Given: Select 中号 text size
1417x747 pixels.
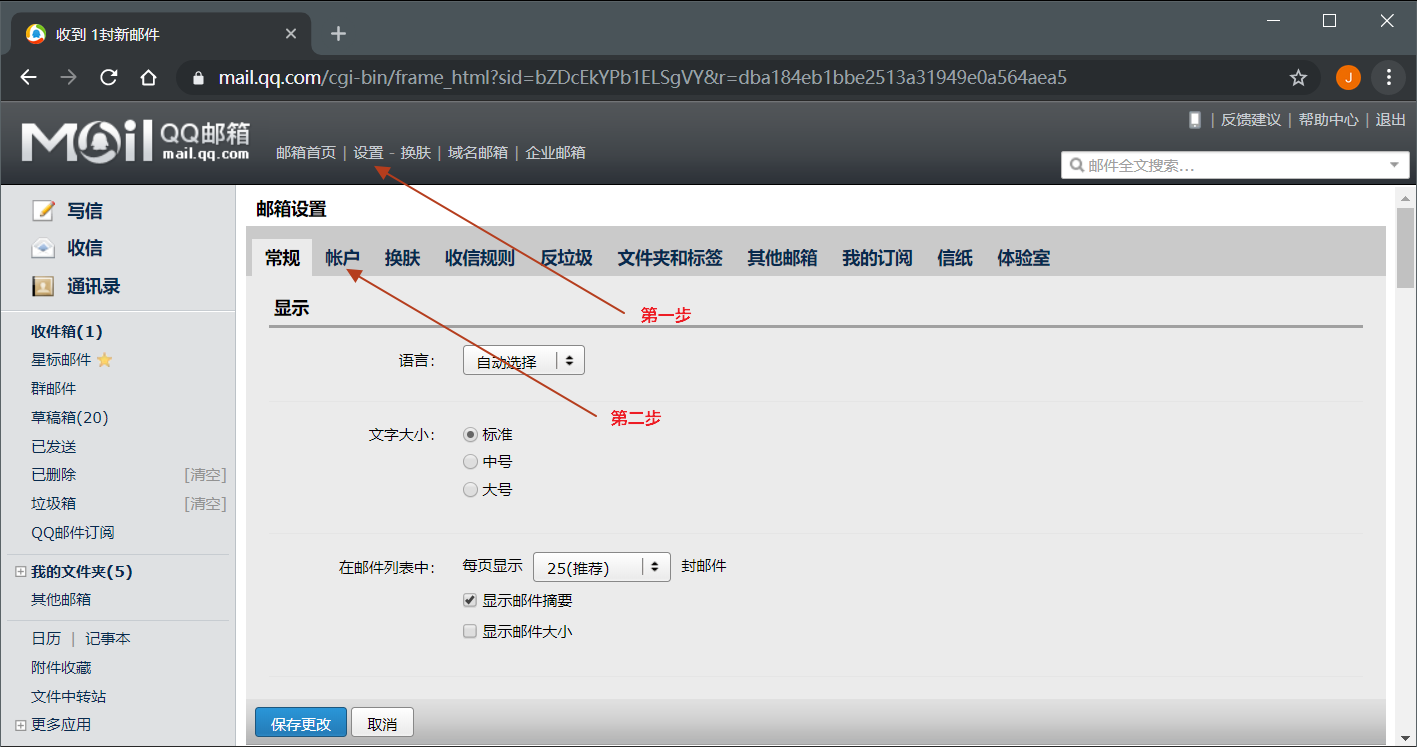Looking at the screenshot, I should coord(470,462).
